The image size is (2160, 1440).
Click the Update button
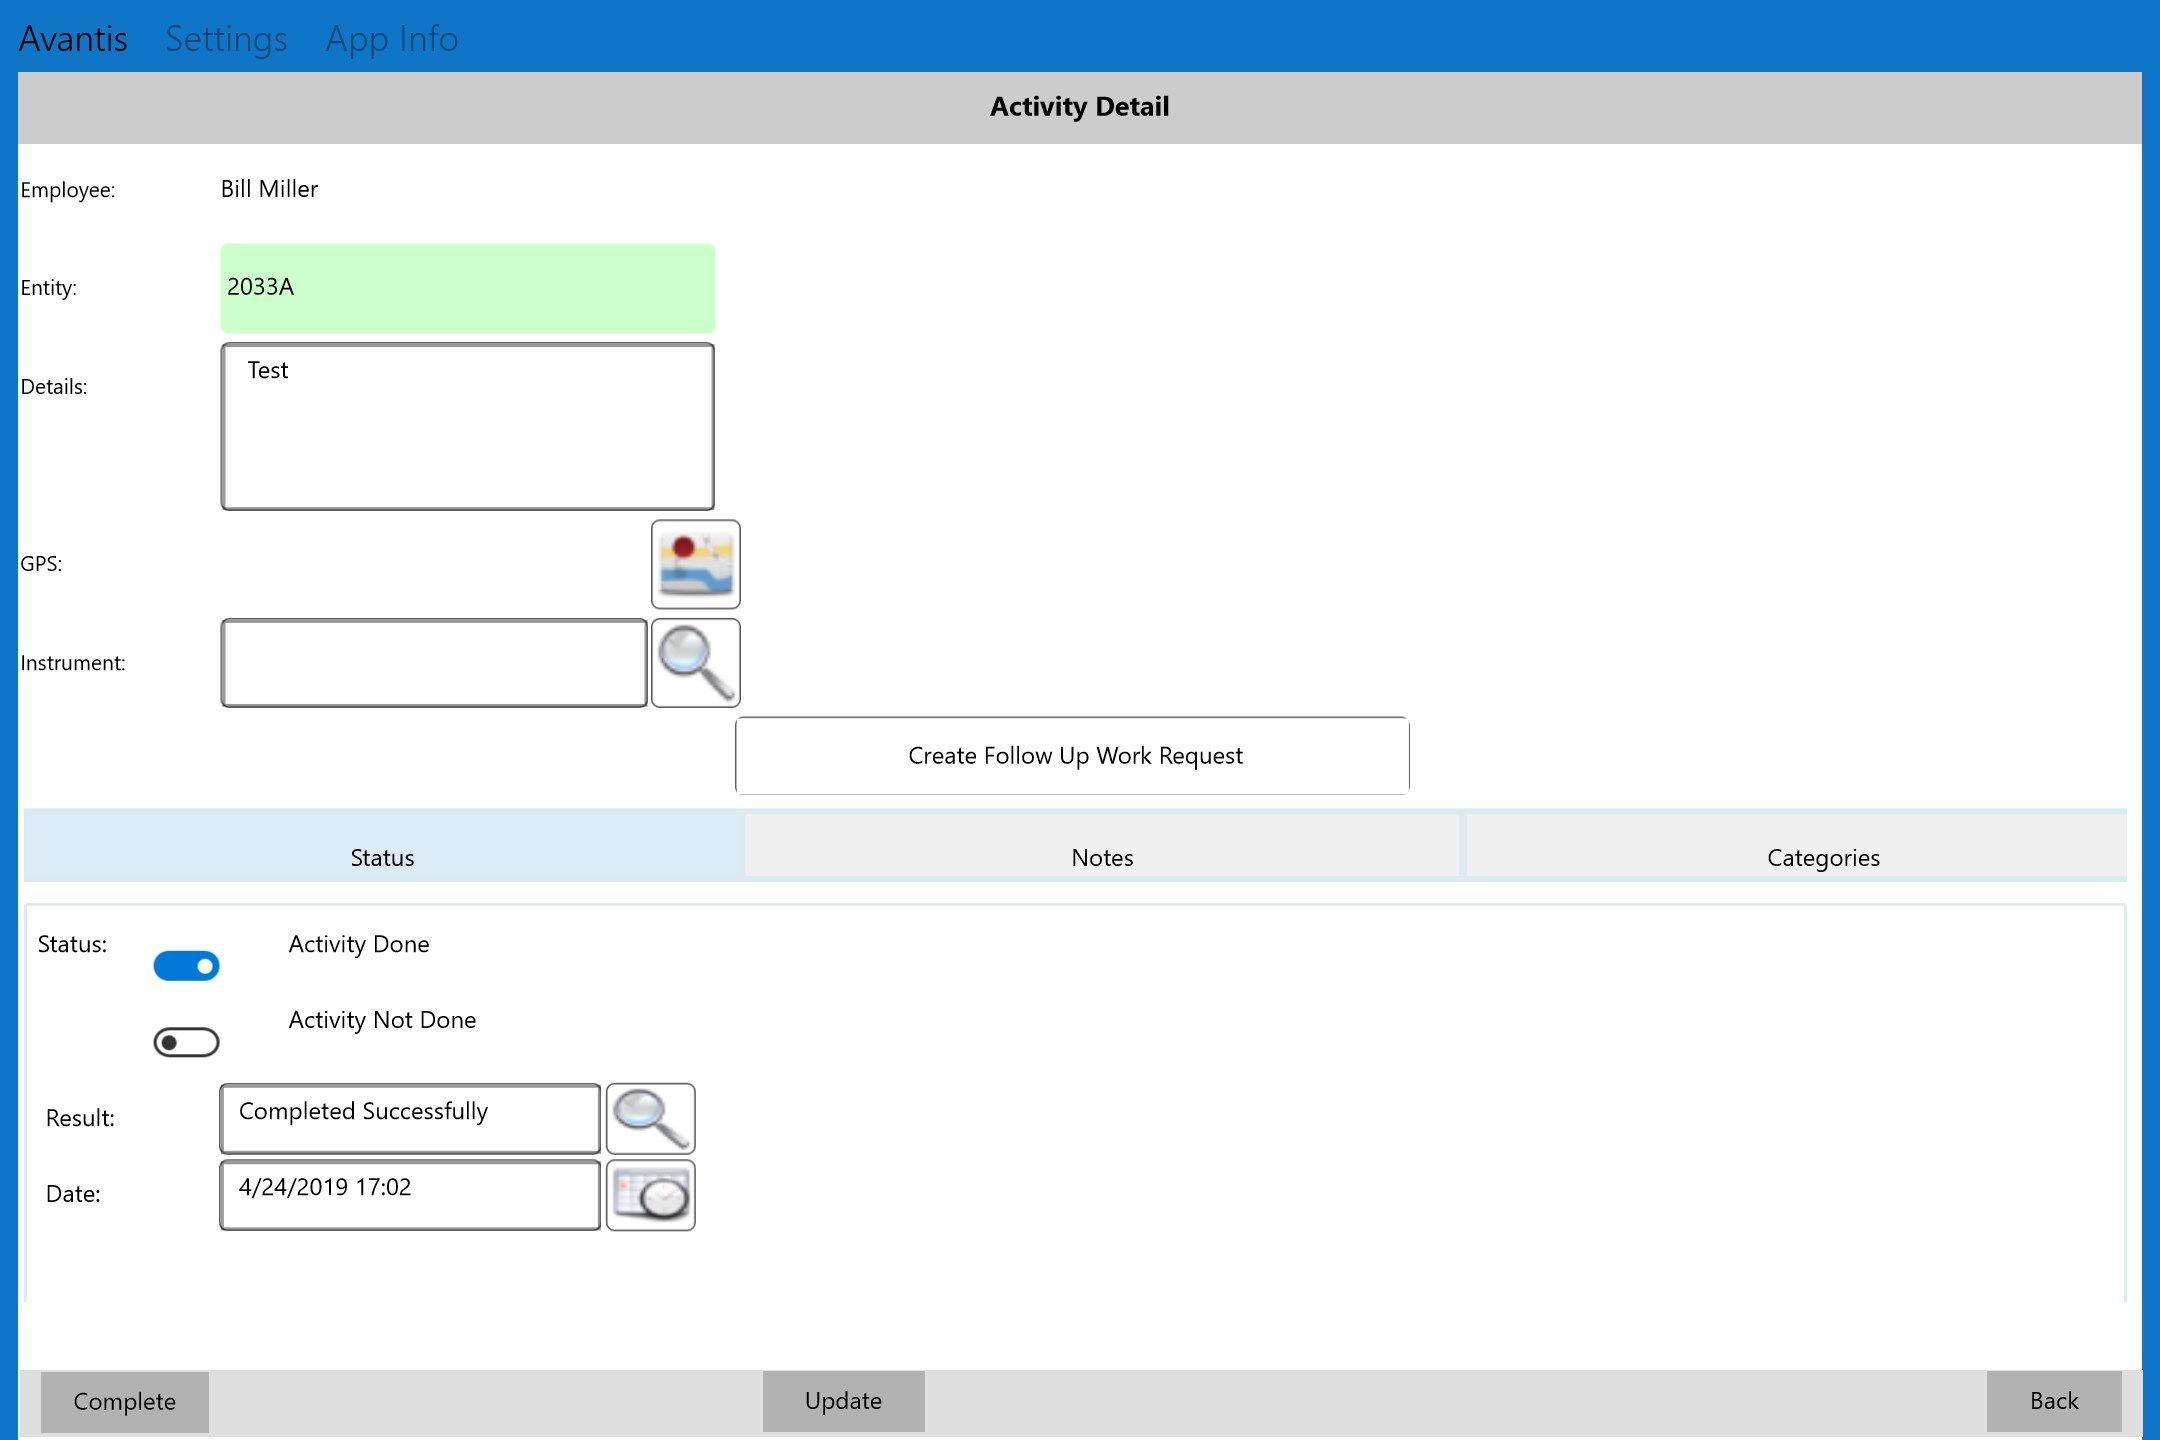pos(842,1400)
